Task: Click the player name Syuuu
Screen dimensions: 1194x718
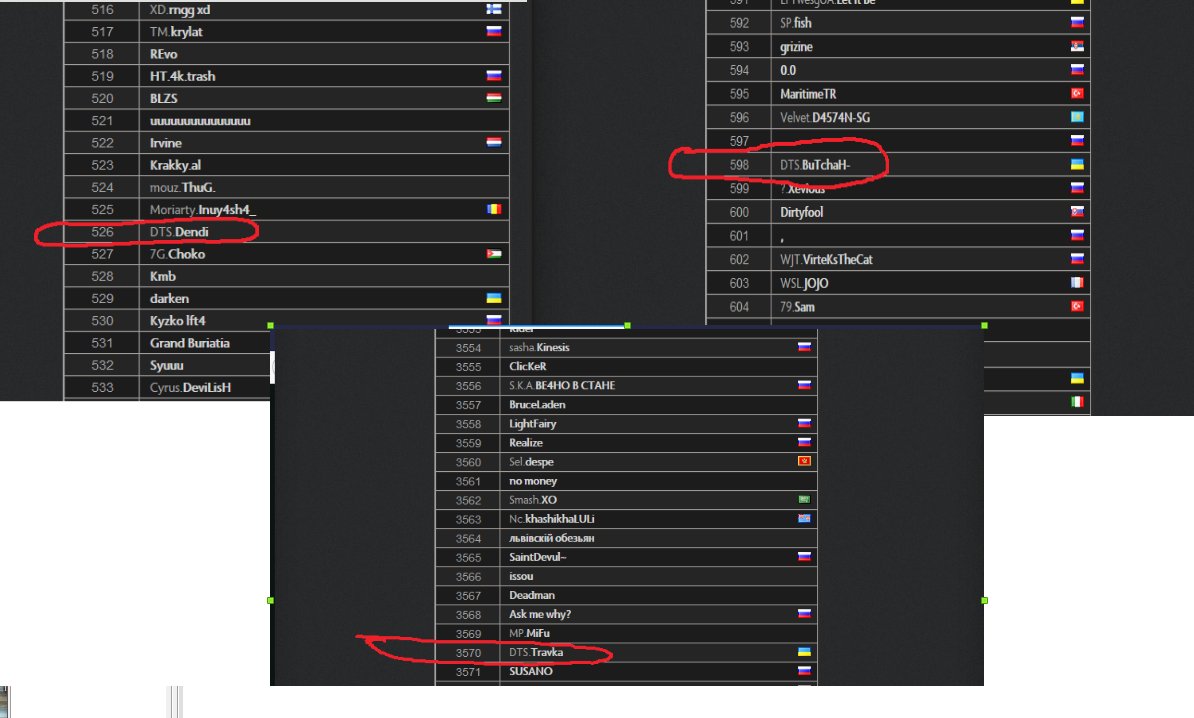Action: [167, 365]
